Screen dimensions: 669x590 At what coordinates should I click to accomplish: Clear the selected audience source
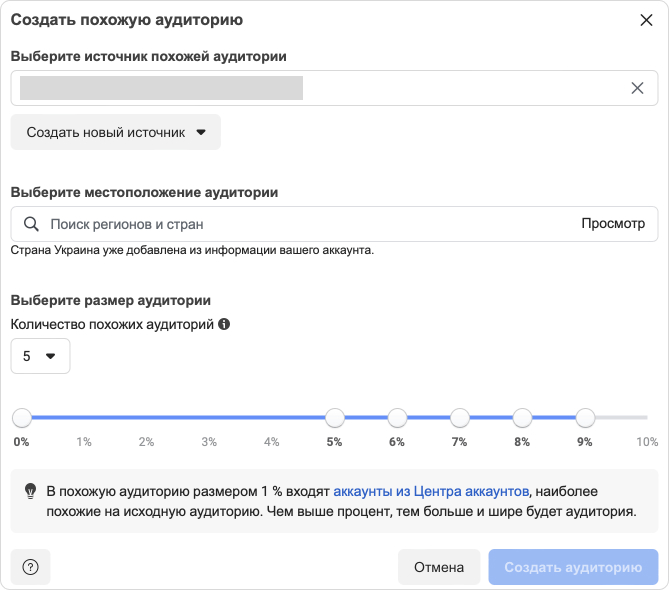(637, 88)
